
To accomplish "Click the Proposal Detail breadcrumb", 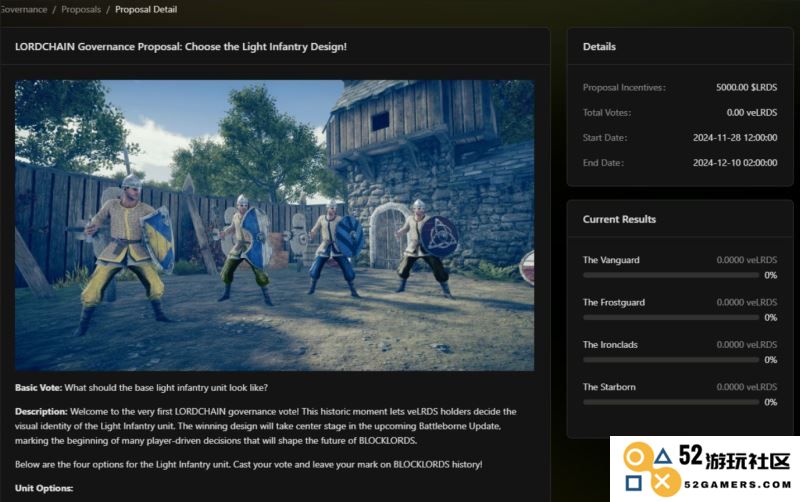I will click(x=146, y=9).
